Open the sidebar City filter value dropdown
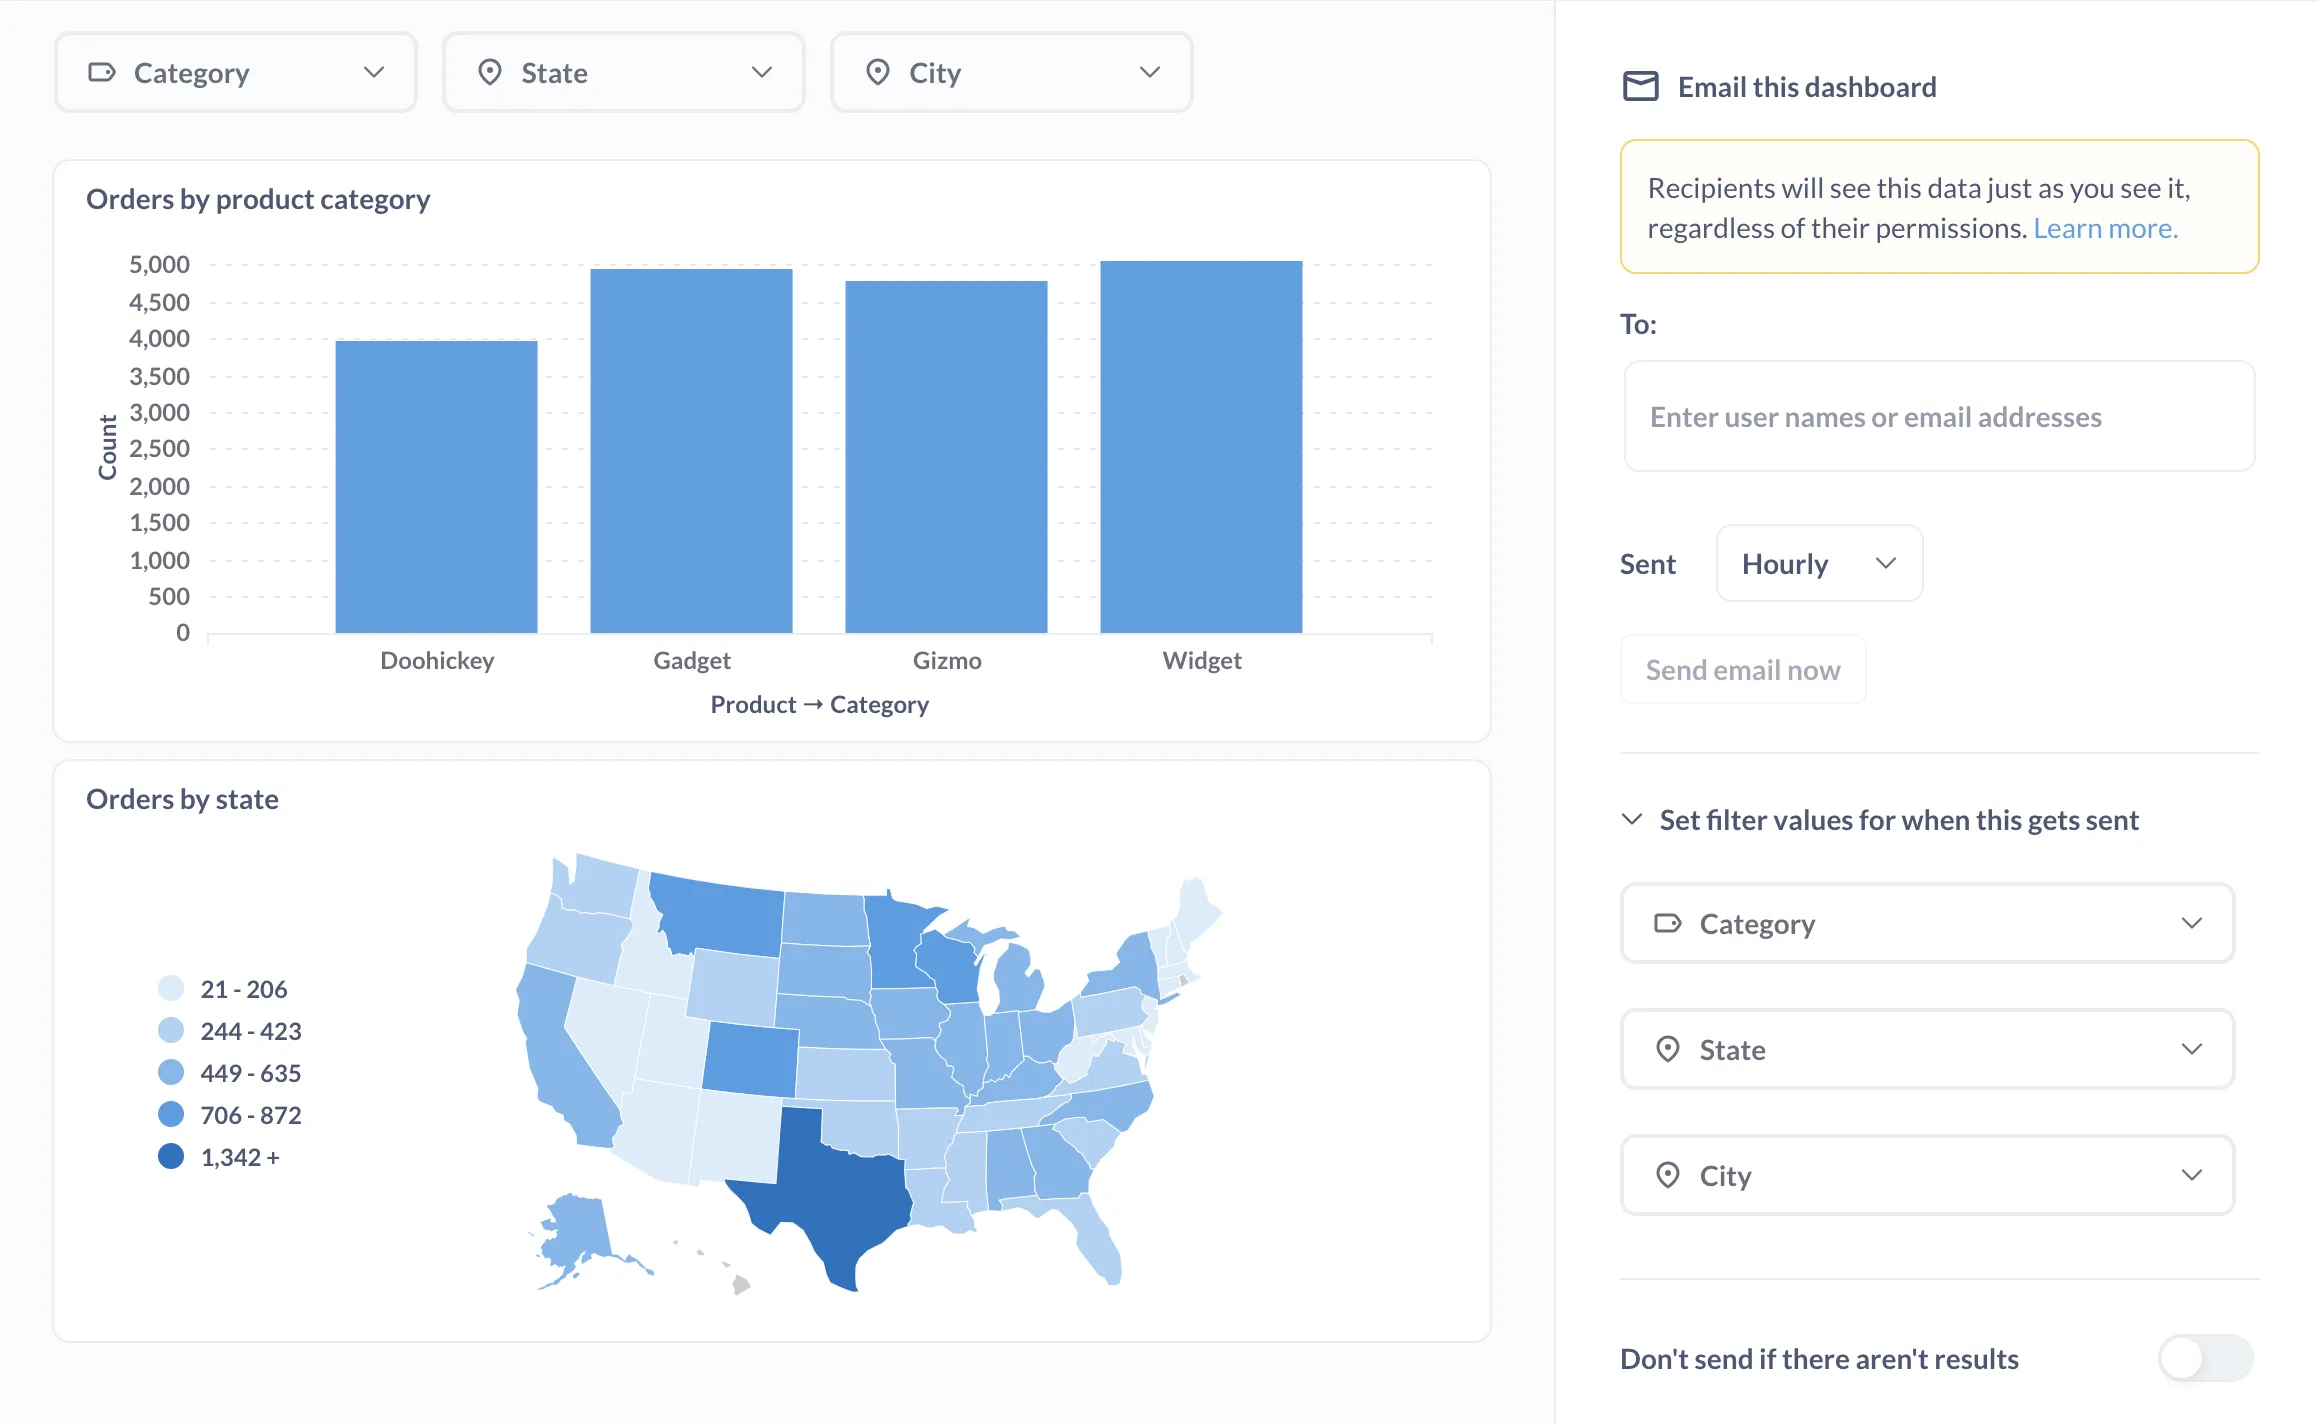This screenshot has height=1424, width=2318. pos(1927,1175)
